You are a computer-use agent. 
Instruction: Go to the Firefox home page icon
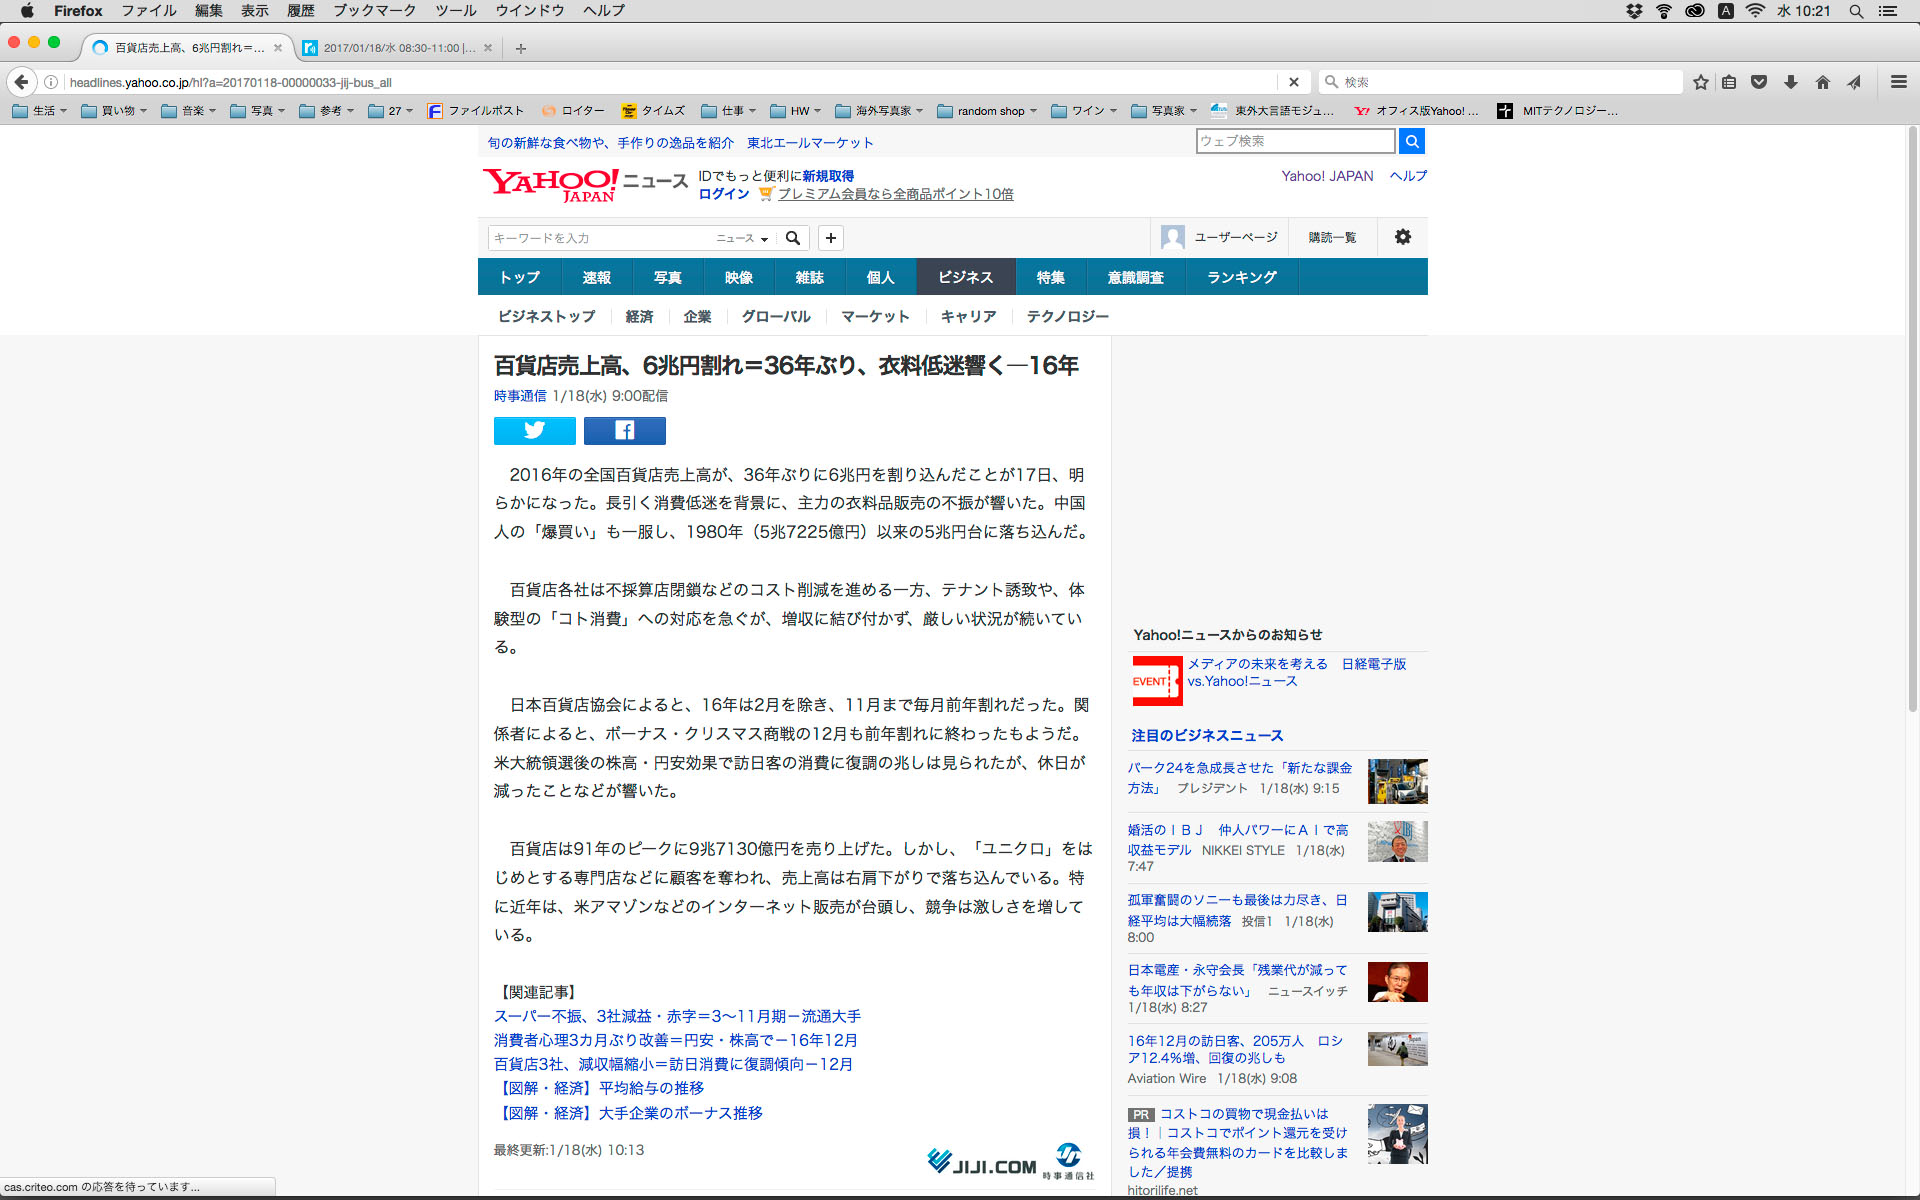point(1822,82)
